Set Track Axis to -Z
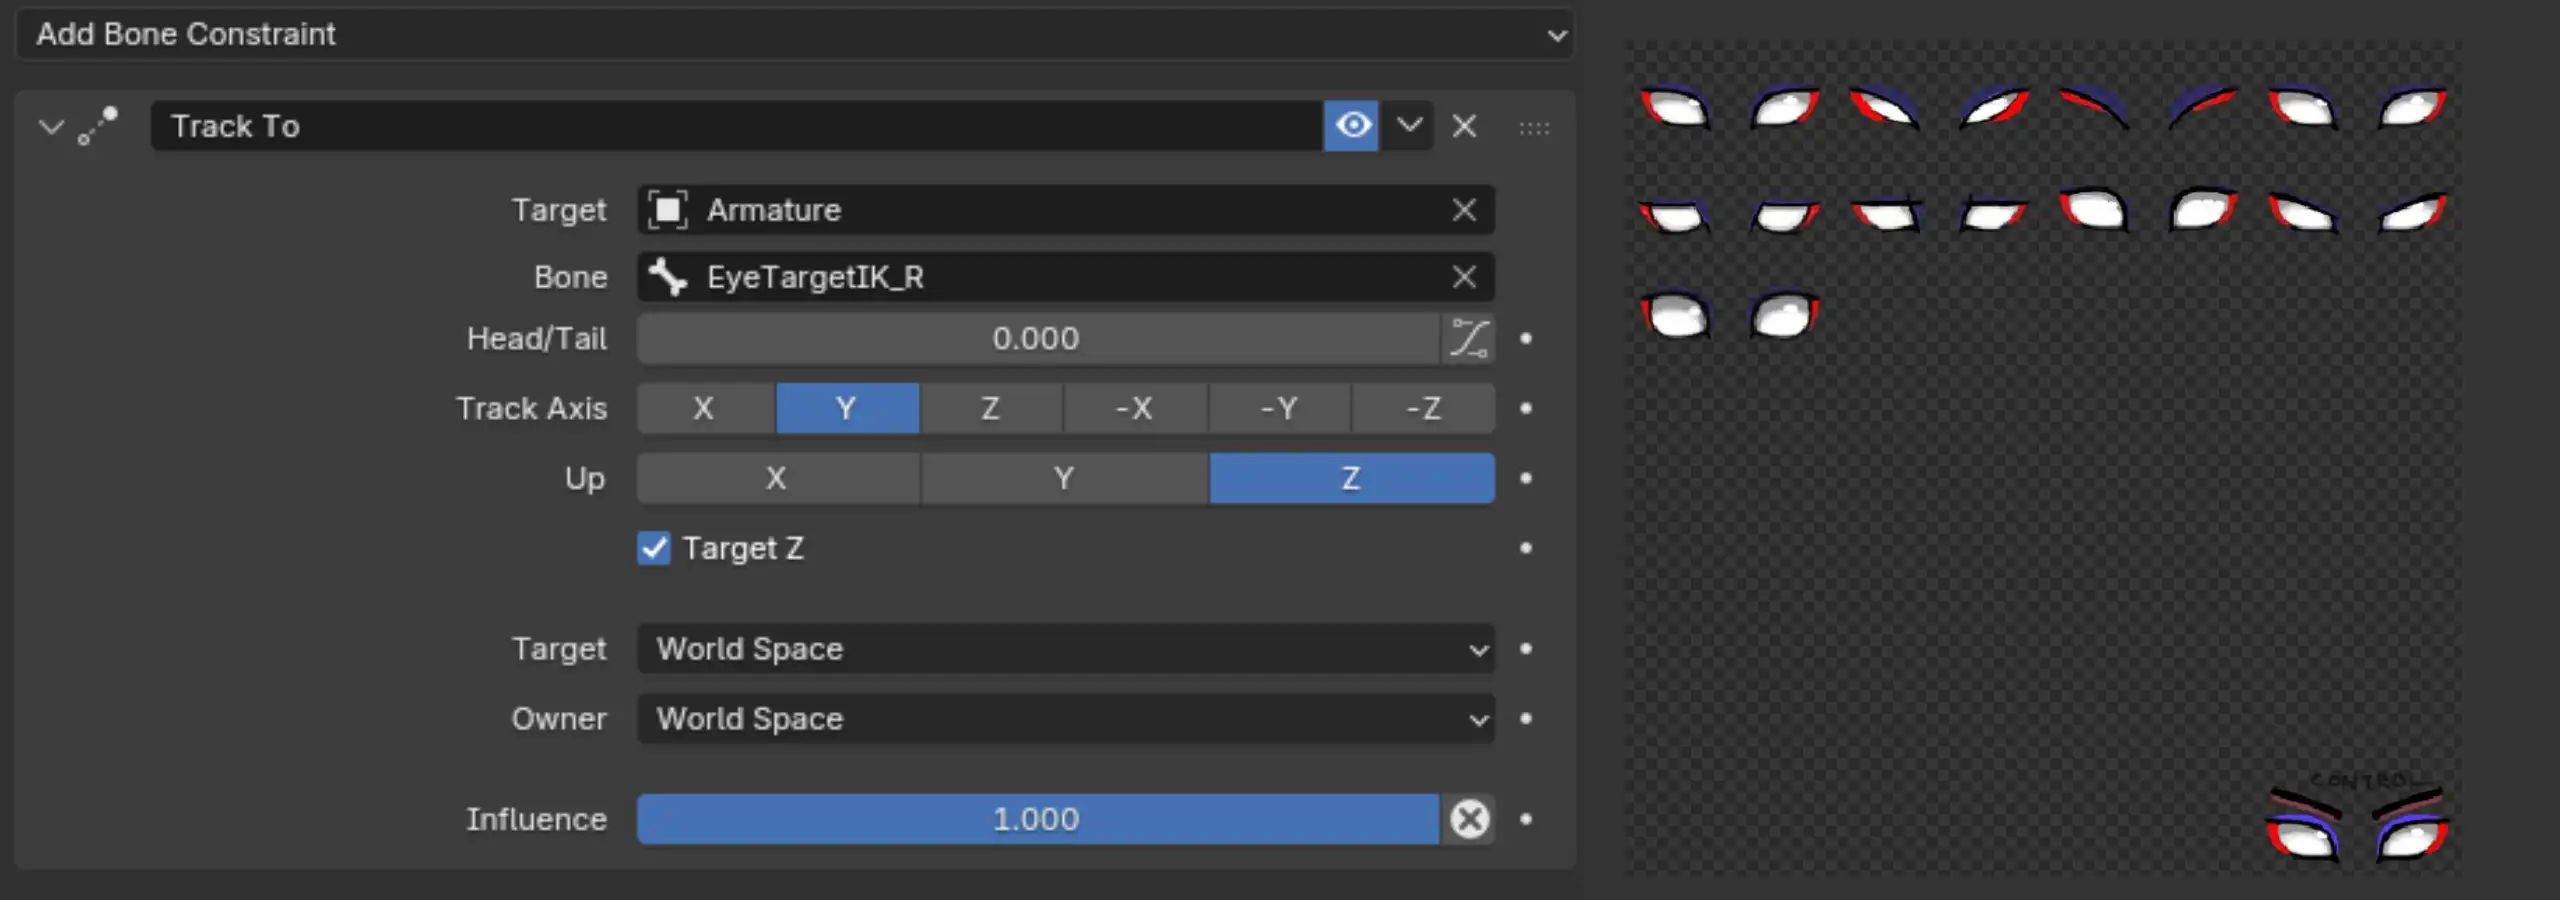 (1423, 409)
